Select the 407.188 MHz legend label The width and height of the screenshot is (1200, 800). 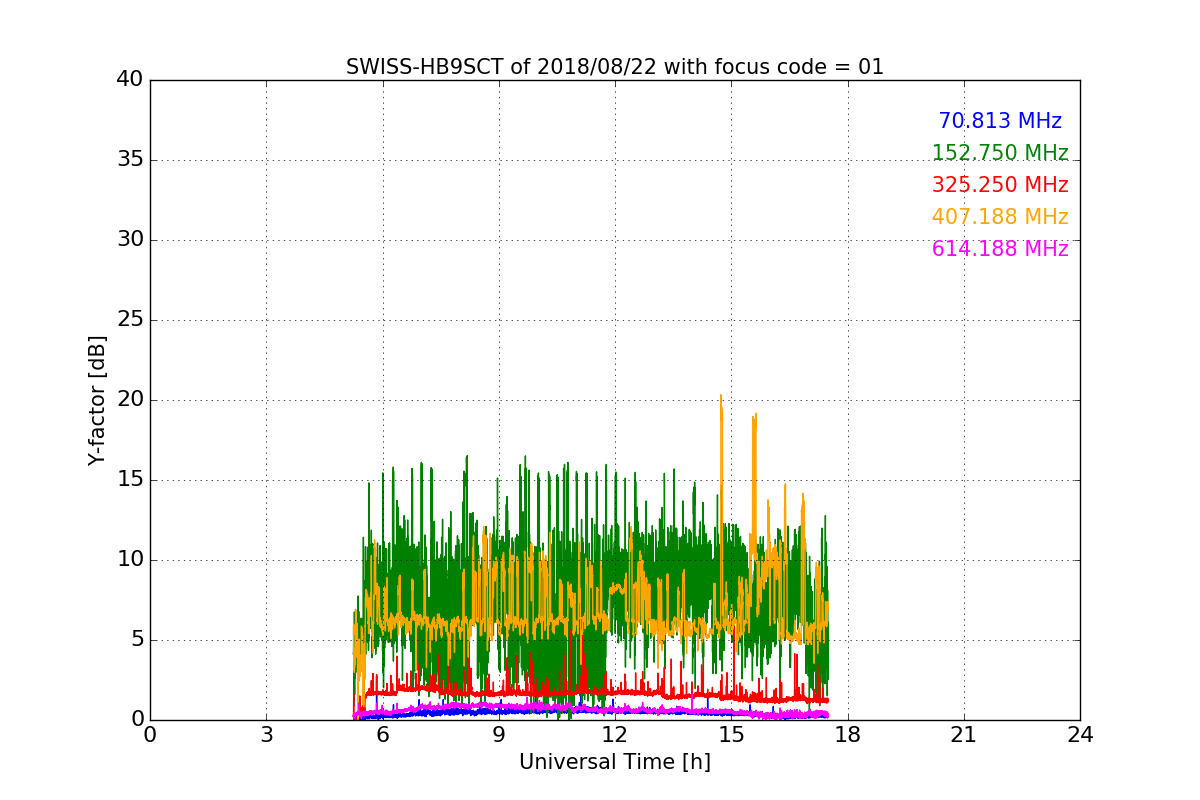coord(1000,217)
